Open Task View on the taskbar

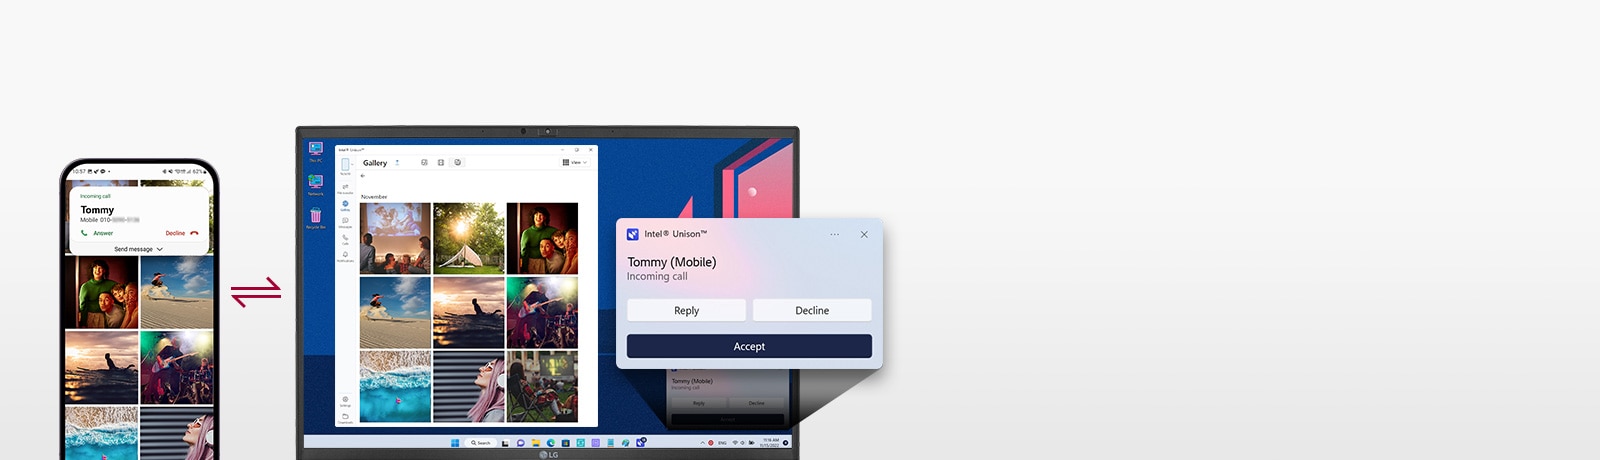pyautogui.click(x=505, y=443)
